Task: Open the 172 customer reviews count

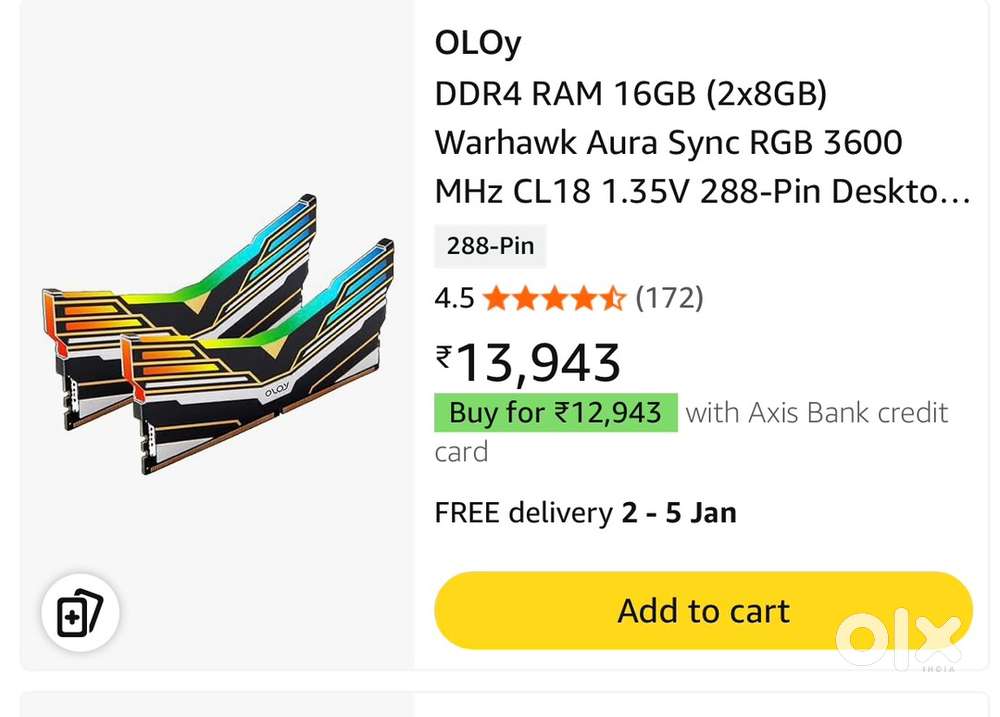Action: 670,298
